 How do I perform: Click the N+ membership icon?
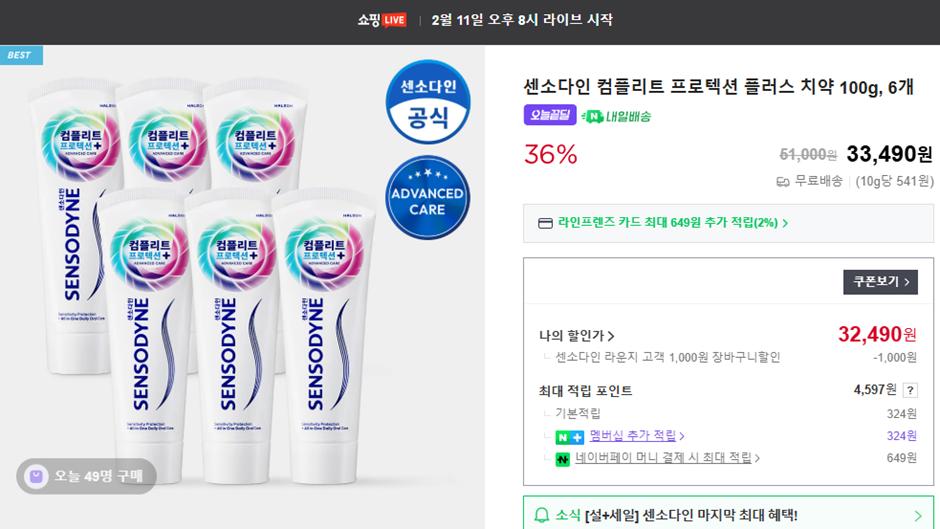569,437
